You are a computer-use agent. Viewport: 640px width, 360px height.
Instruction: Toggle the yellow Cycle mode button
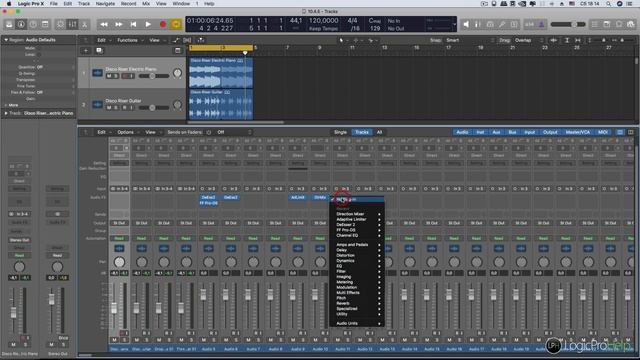tap(176, 24)
